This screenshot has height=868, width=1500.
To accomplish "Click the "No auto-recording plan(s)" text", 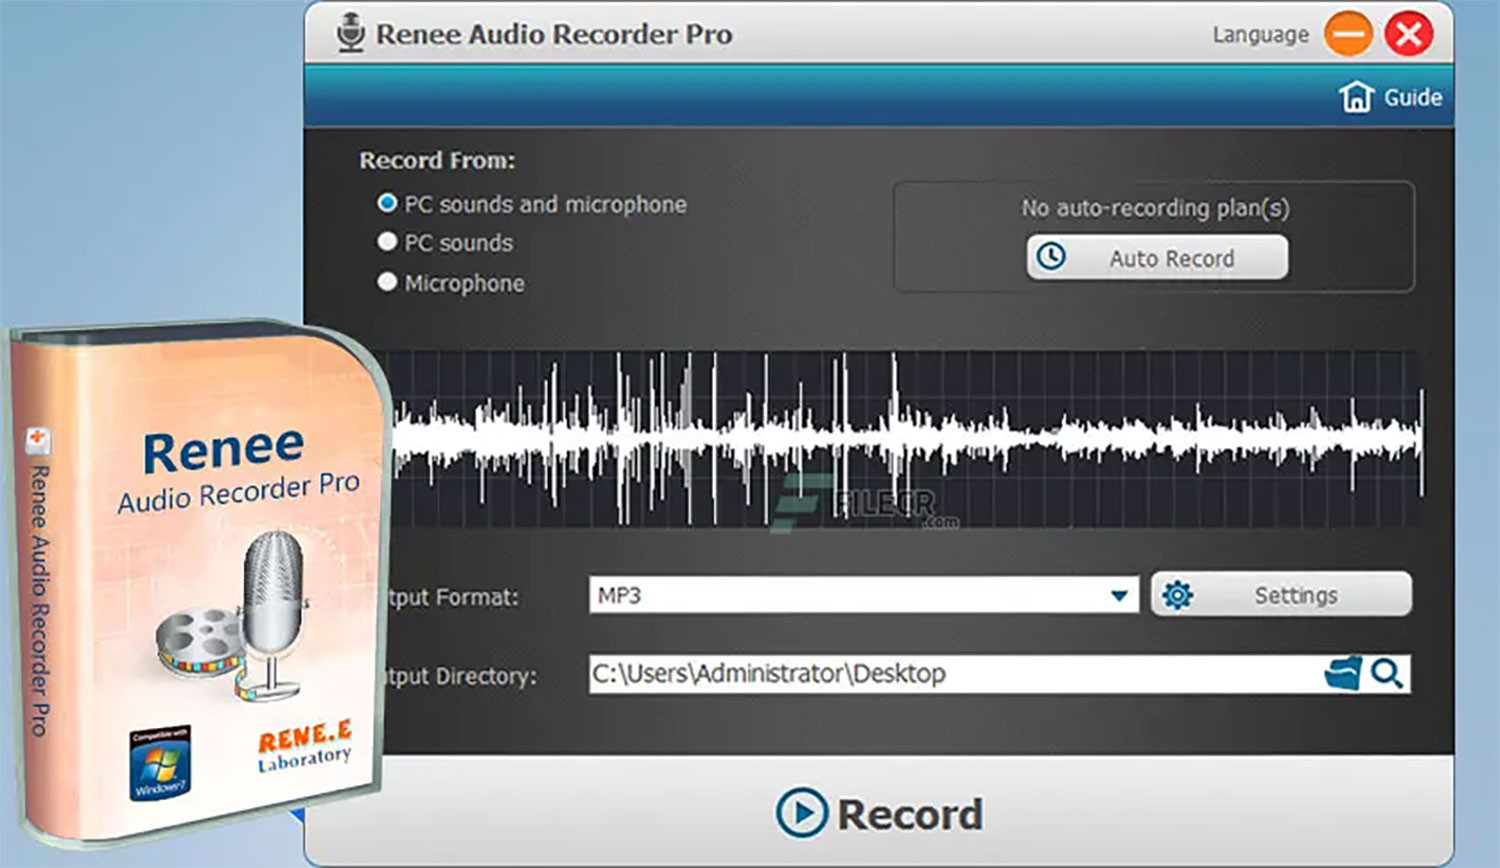I will tap(1155, 208).
